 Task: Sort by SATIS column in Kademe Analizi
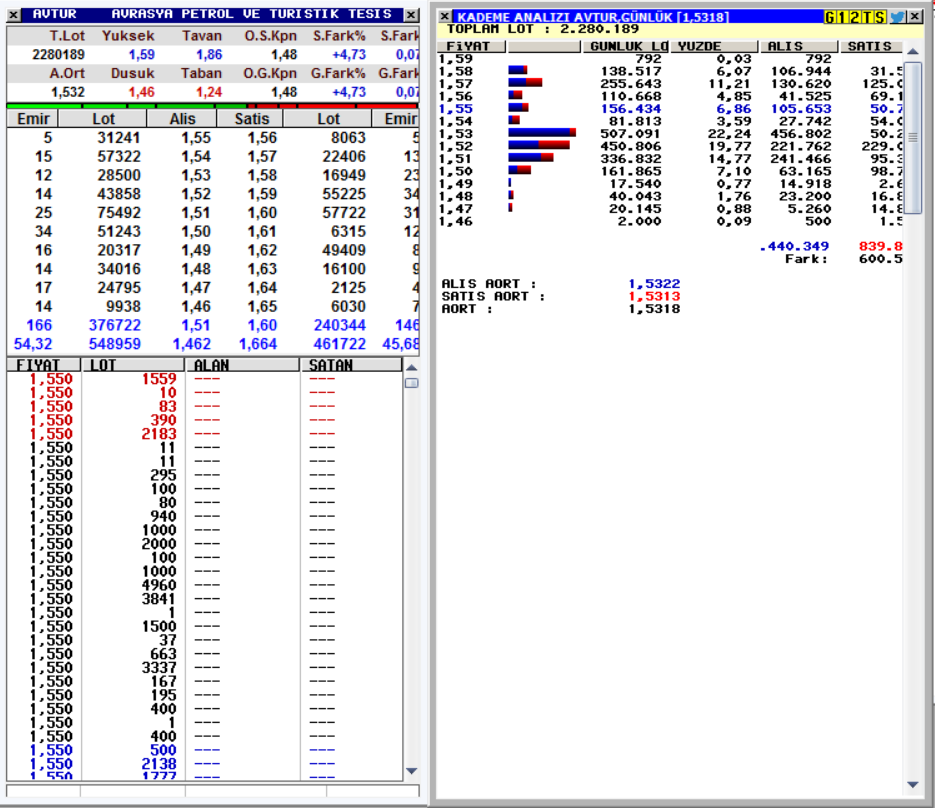coord(871,46)
